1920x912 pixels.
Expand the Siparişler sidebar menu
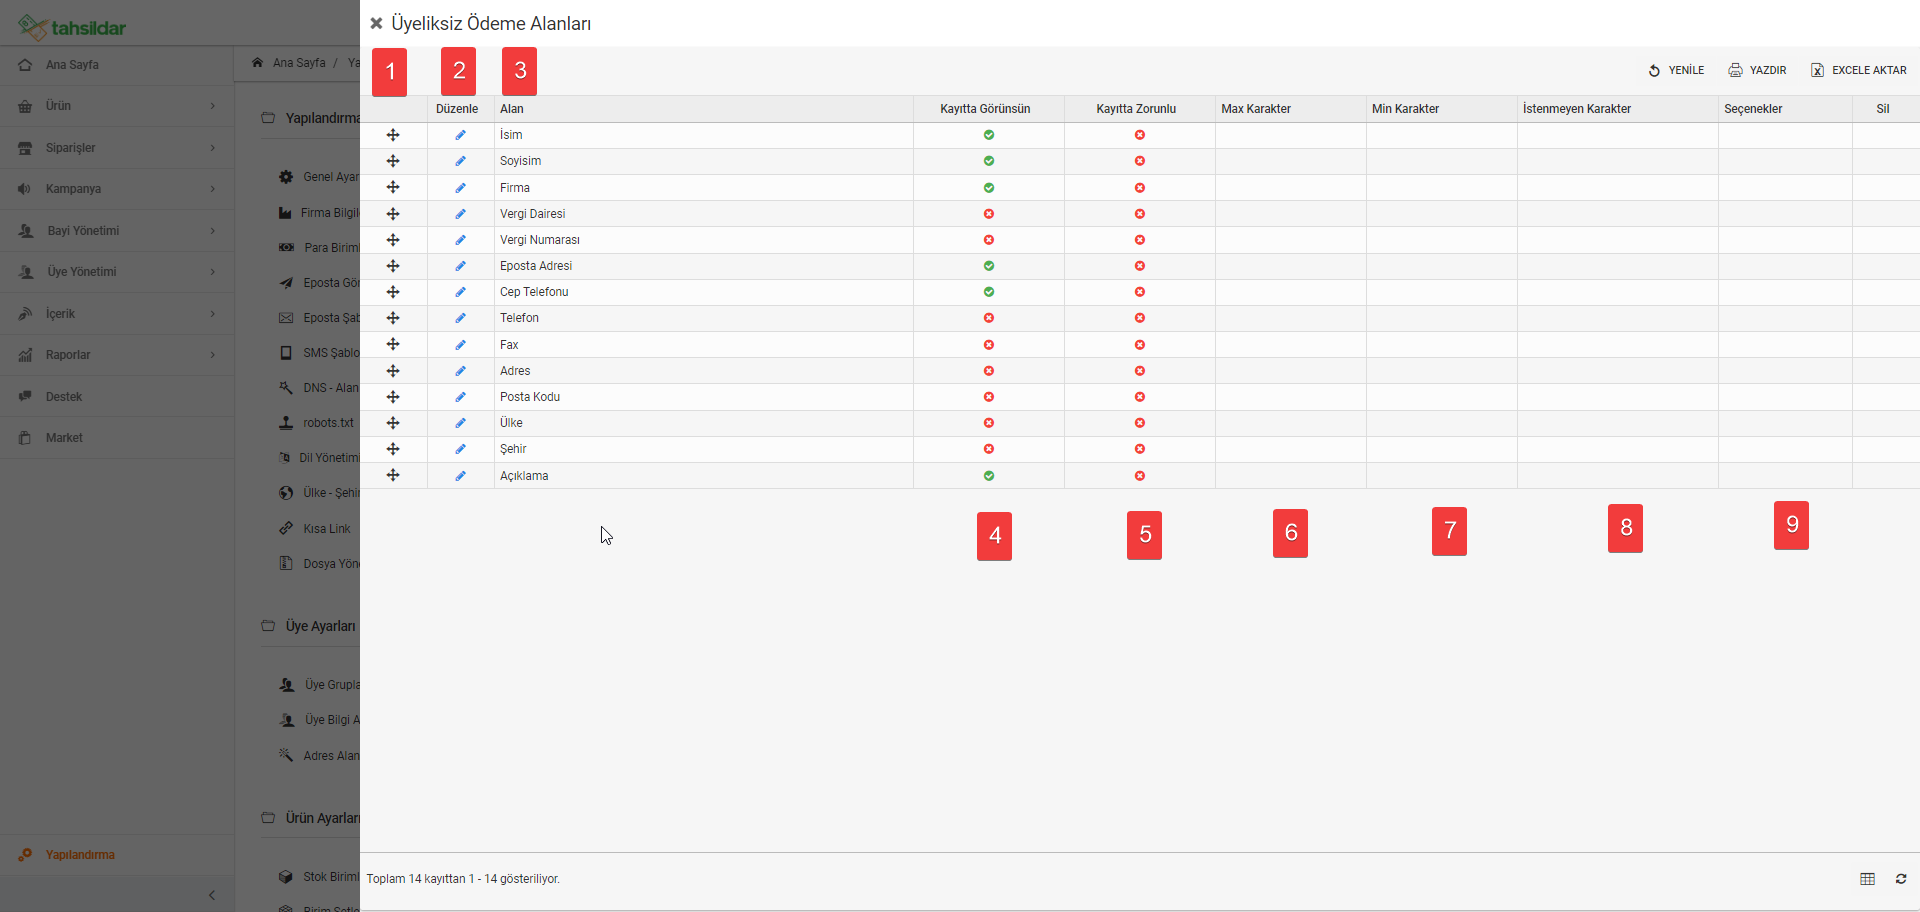coord(117,148)
